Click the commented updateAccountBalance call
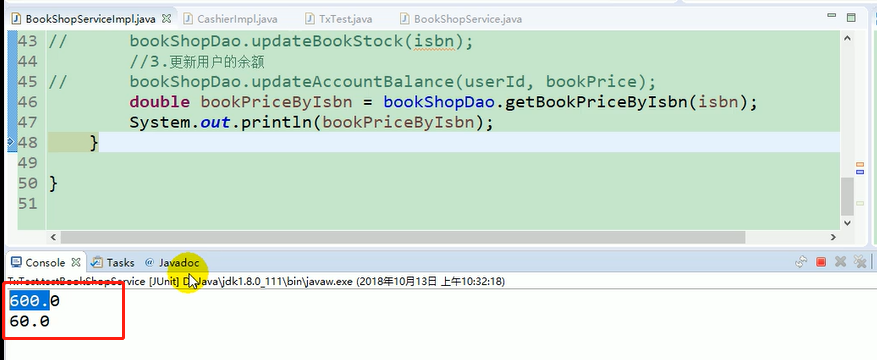 point(392,82)
